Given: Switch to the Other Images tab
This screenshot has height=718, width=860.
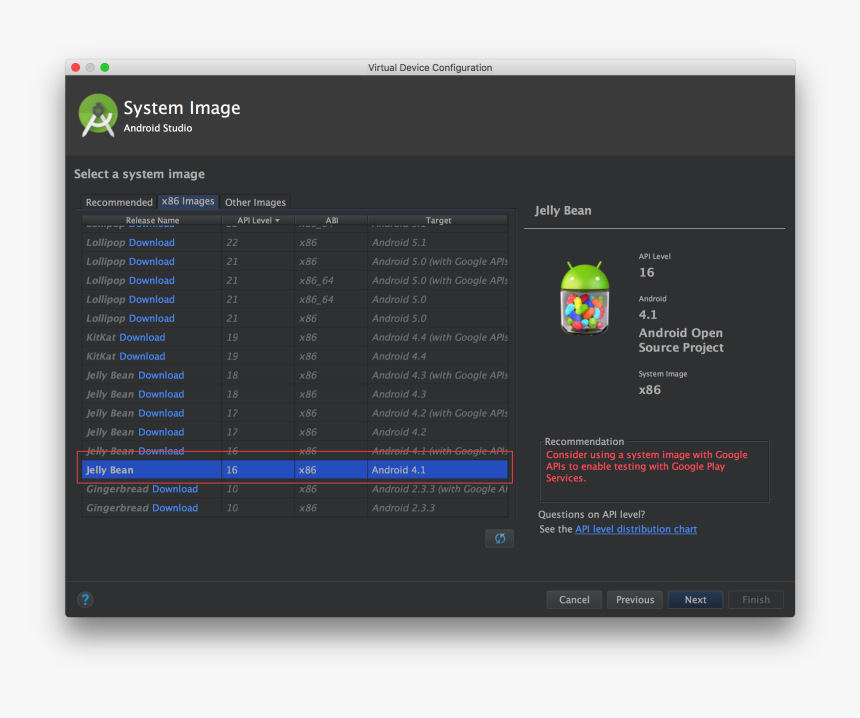Looking at the screenshot, I should tap(255, 202).
